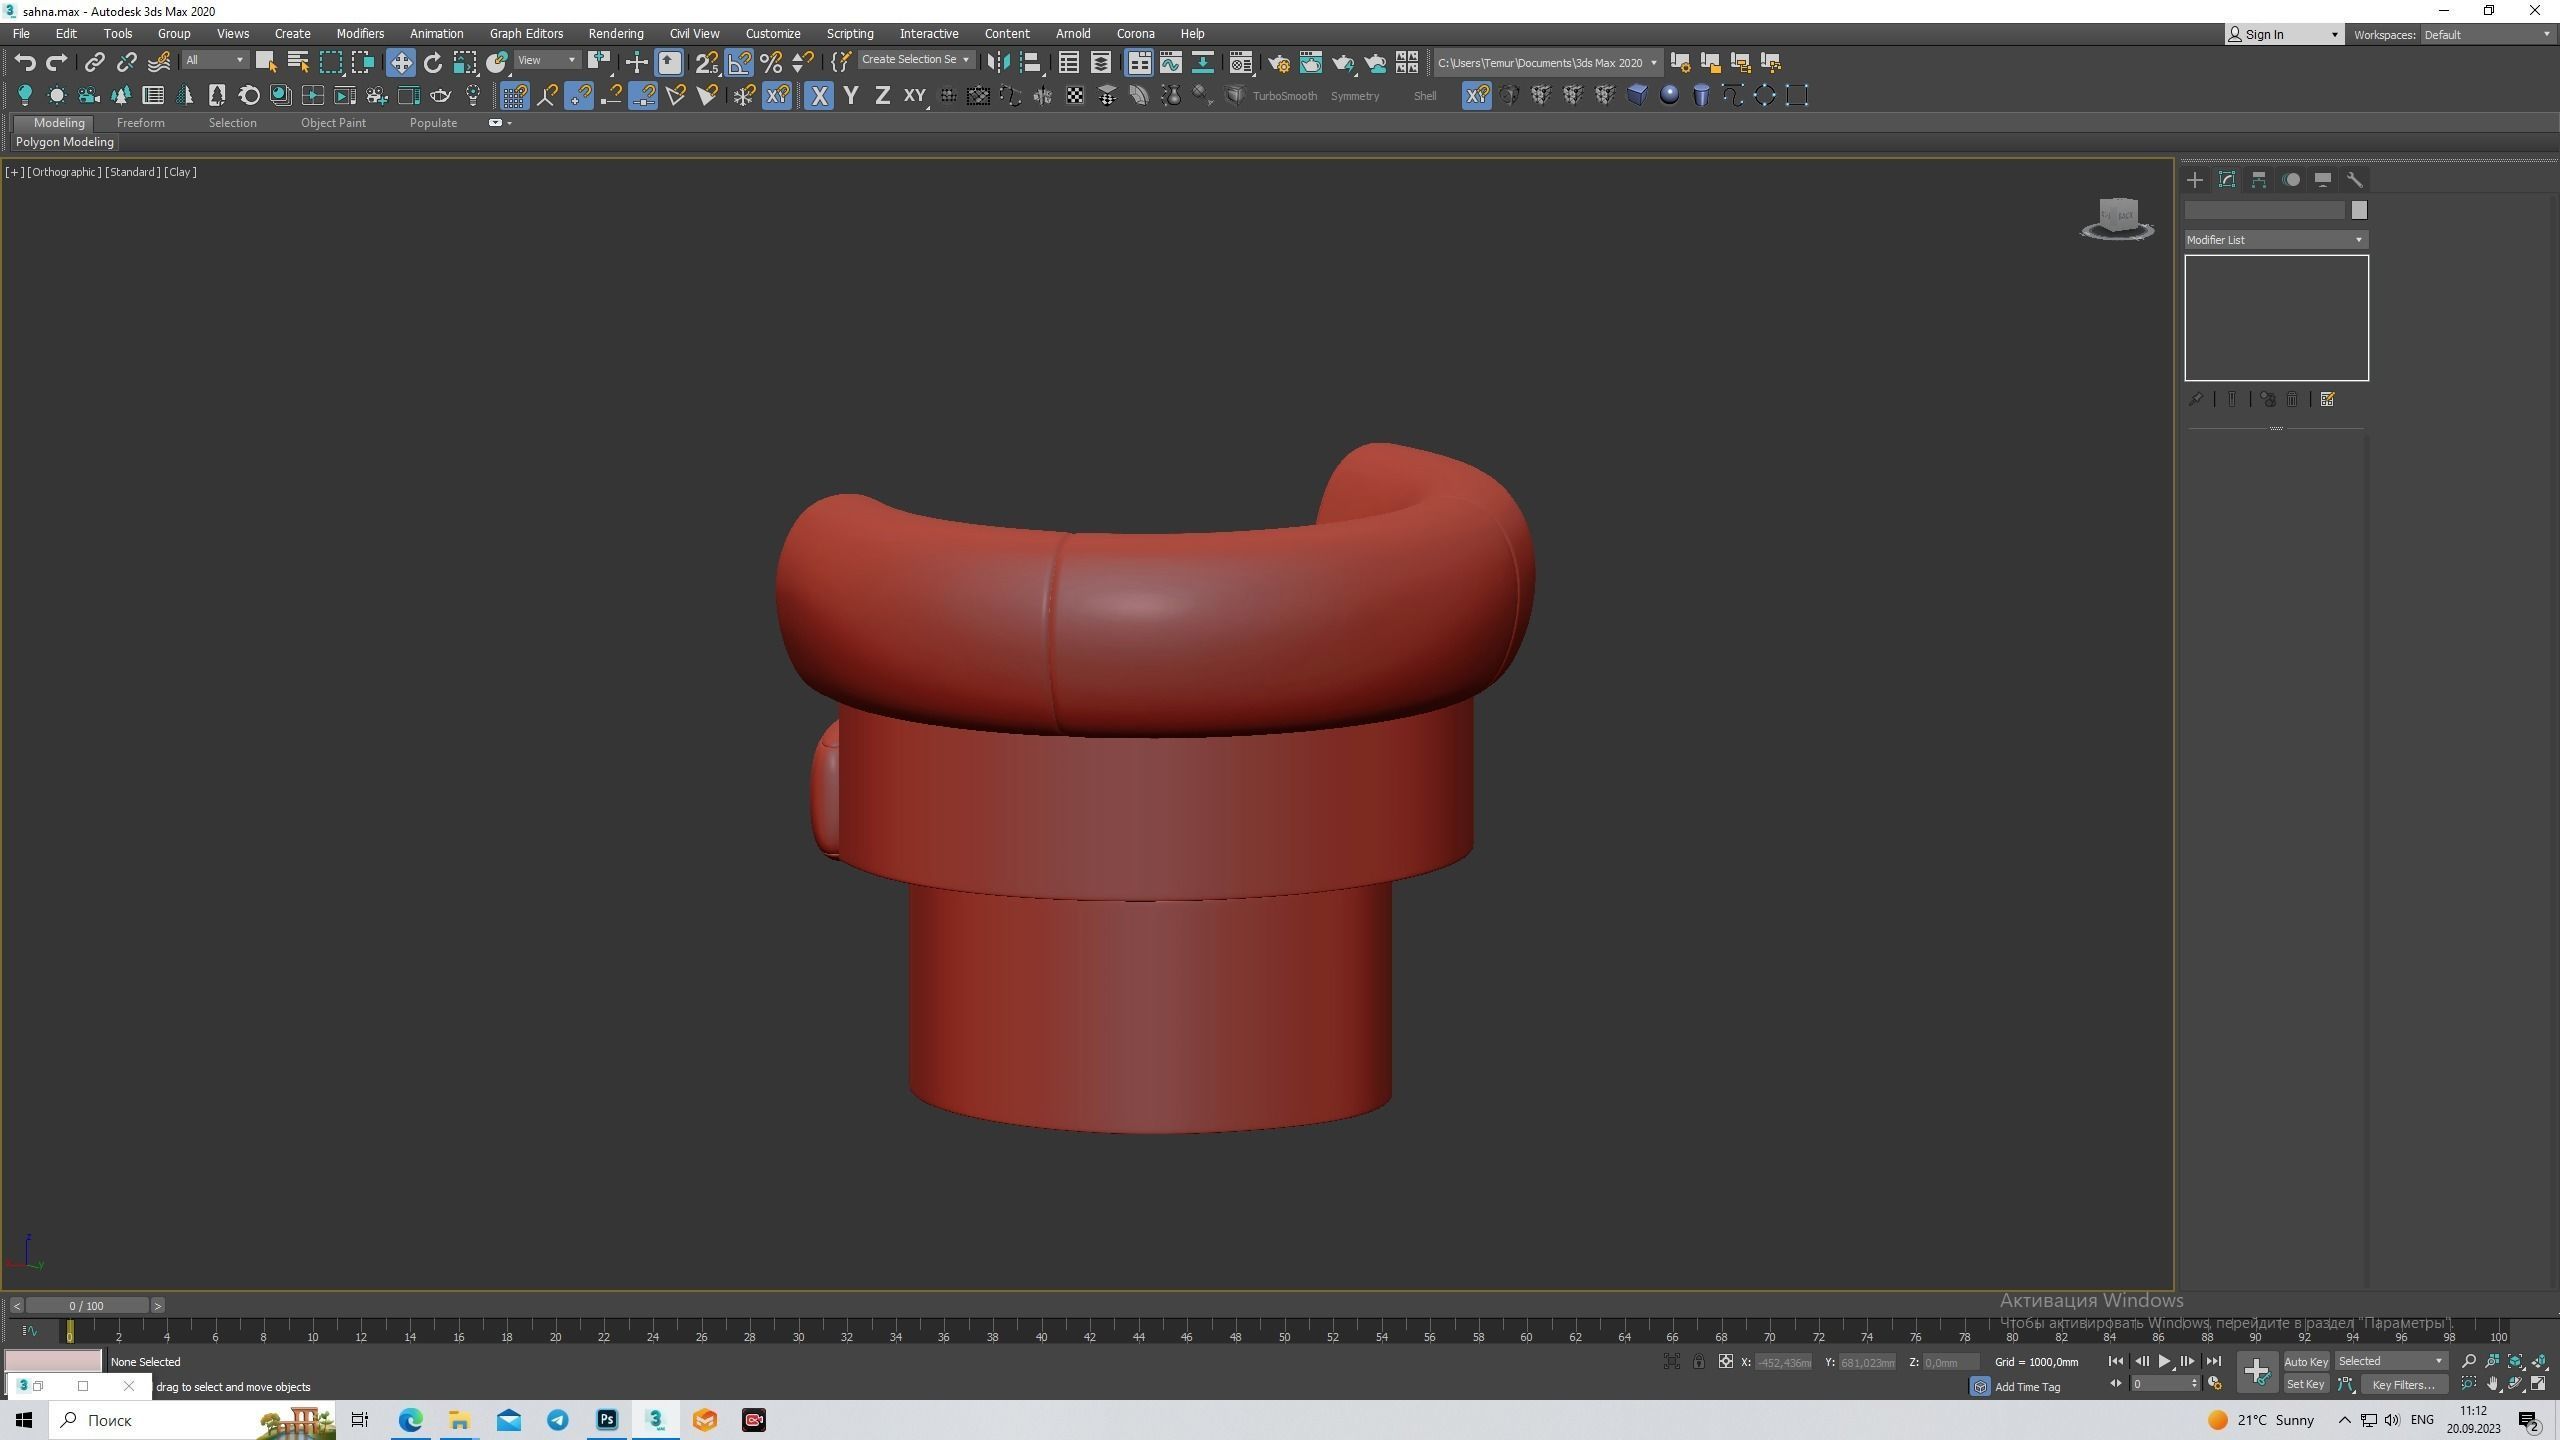Click the blue sphere primitive icon
The height and width of the screenshot is (1440, 2560).
pos(1669,95)
